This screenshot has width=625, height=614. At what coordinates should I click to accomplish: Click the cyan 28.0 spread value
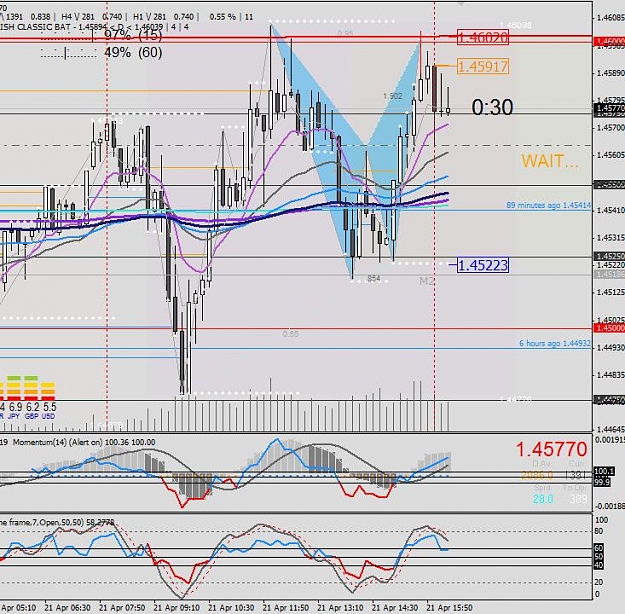(x=542, y=499)
